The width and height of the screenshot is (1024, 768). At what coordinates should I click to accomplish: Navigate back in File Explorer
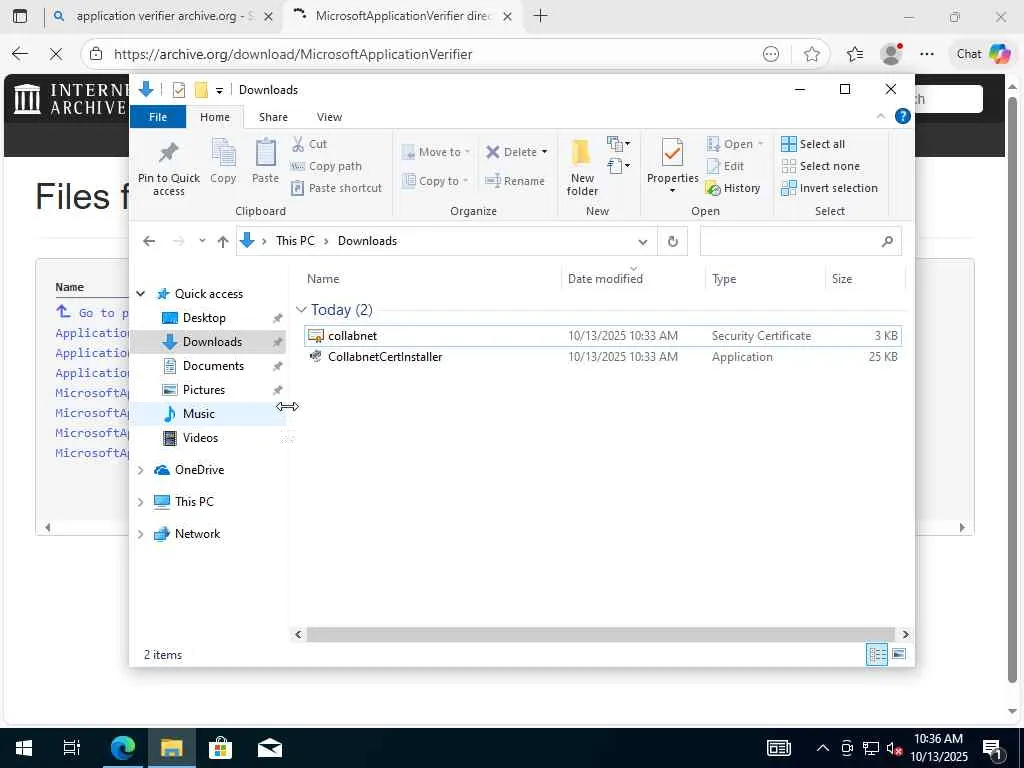149,241
